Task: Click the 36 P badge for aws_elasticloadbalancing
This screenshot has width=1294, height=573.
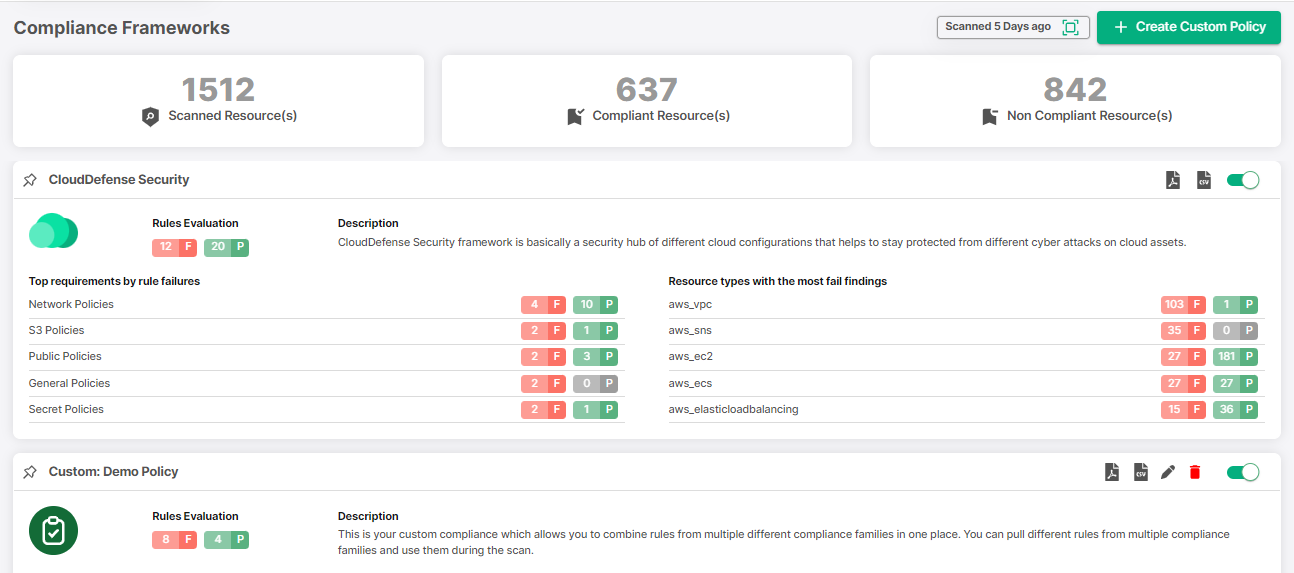Action: [x=1235, y=410]
